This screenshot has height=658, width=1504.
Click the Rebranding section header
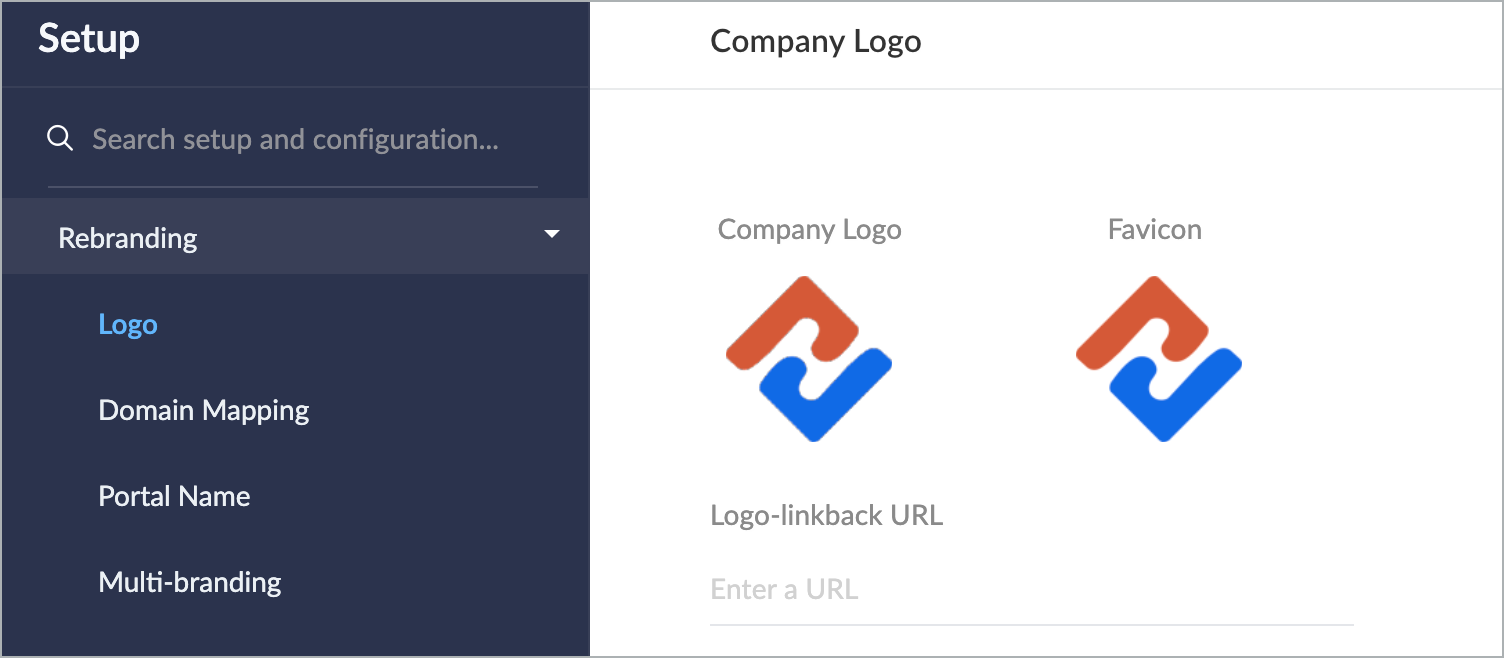pyautogui.click(x=128, y=238)
